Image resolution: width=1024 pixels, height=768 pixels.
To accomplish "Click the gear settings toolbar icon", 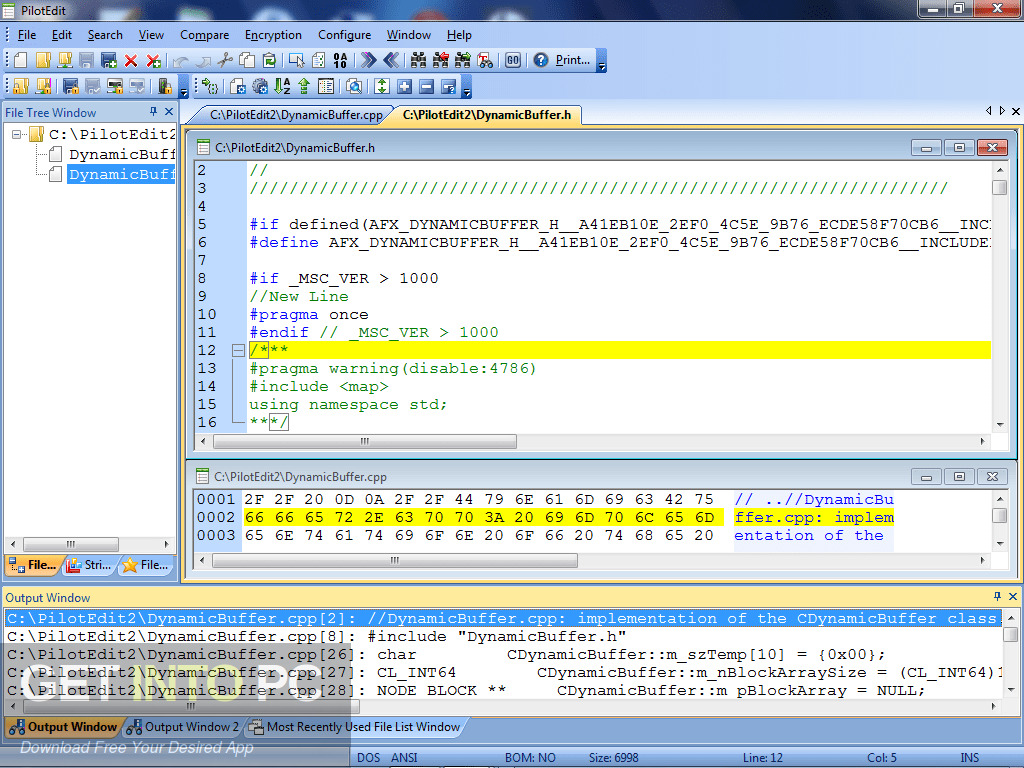I will click(x=260, y=86).
